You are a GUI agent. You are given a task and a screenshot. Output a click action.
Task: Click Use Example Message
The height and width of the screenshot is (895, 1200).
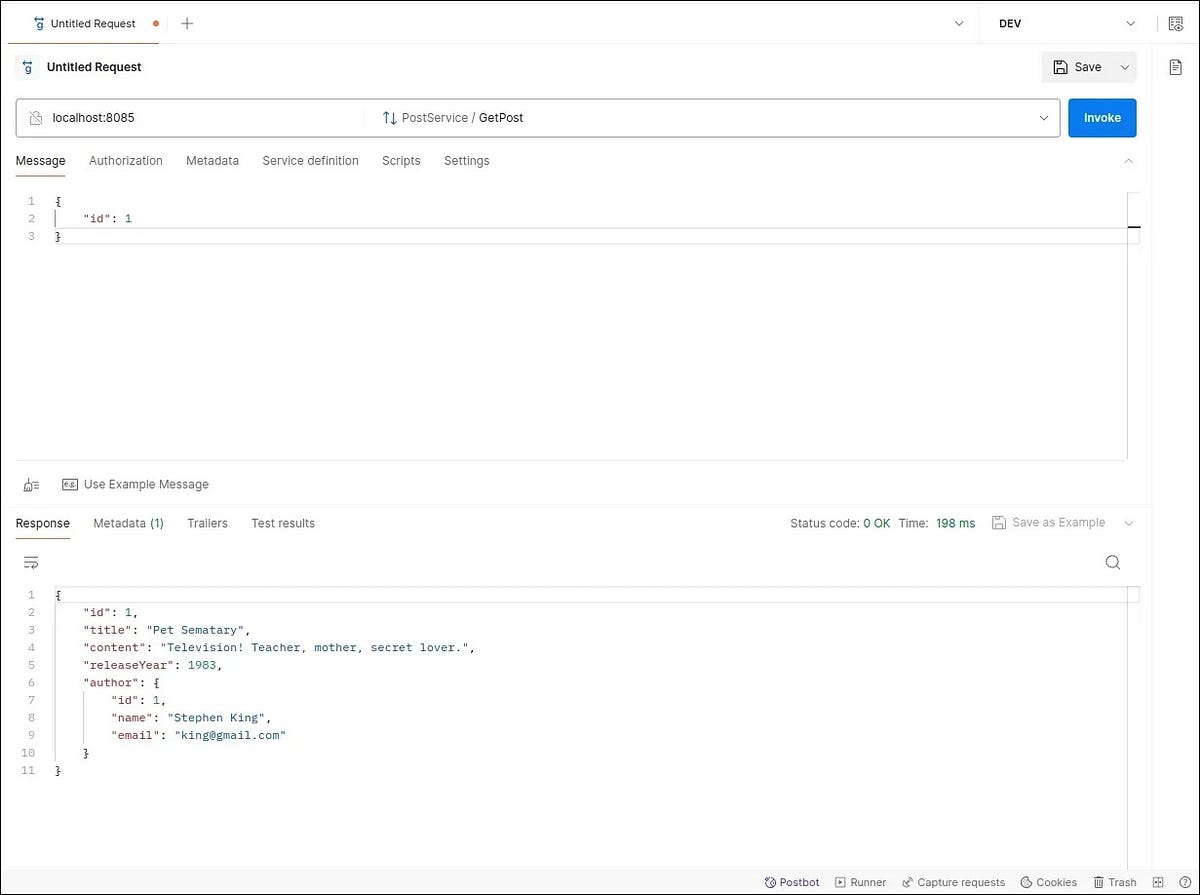146,484
